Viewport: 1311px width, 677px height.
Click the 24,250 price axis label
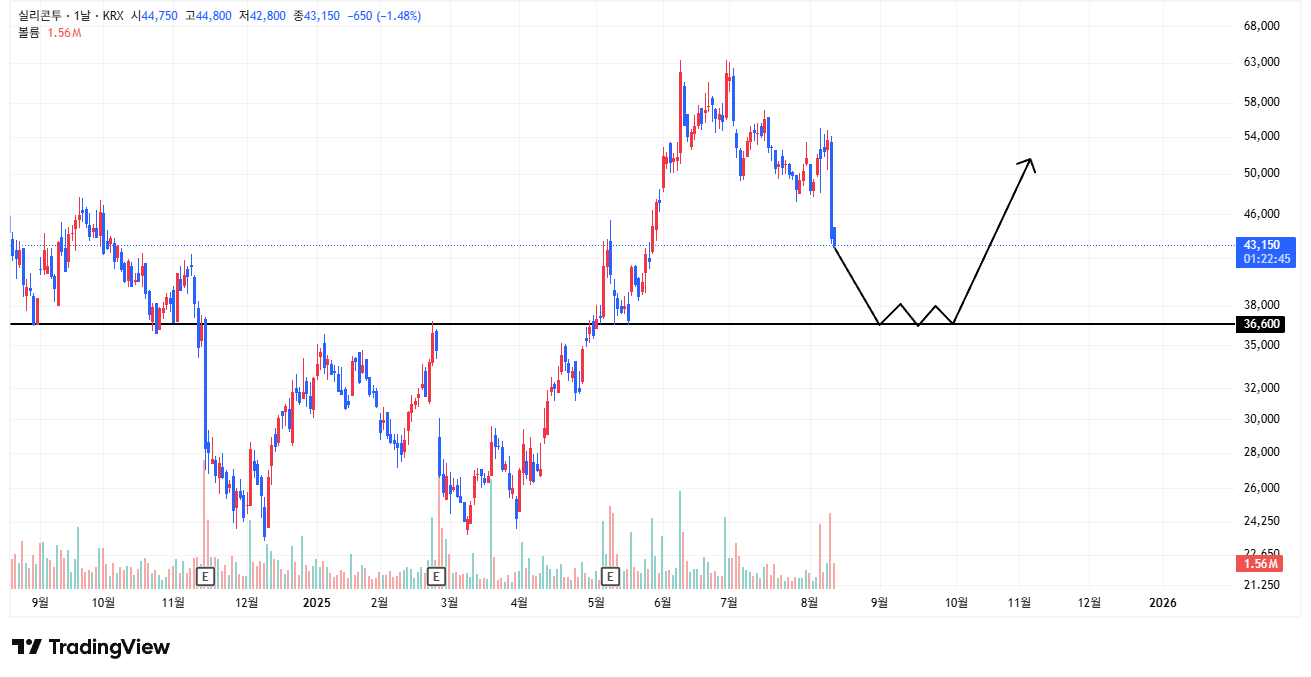(1262, 521)
